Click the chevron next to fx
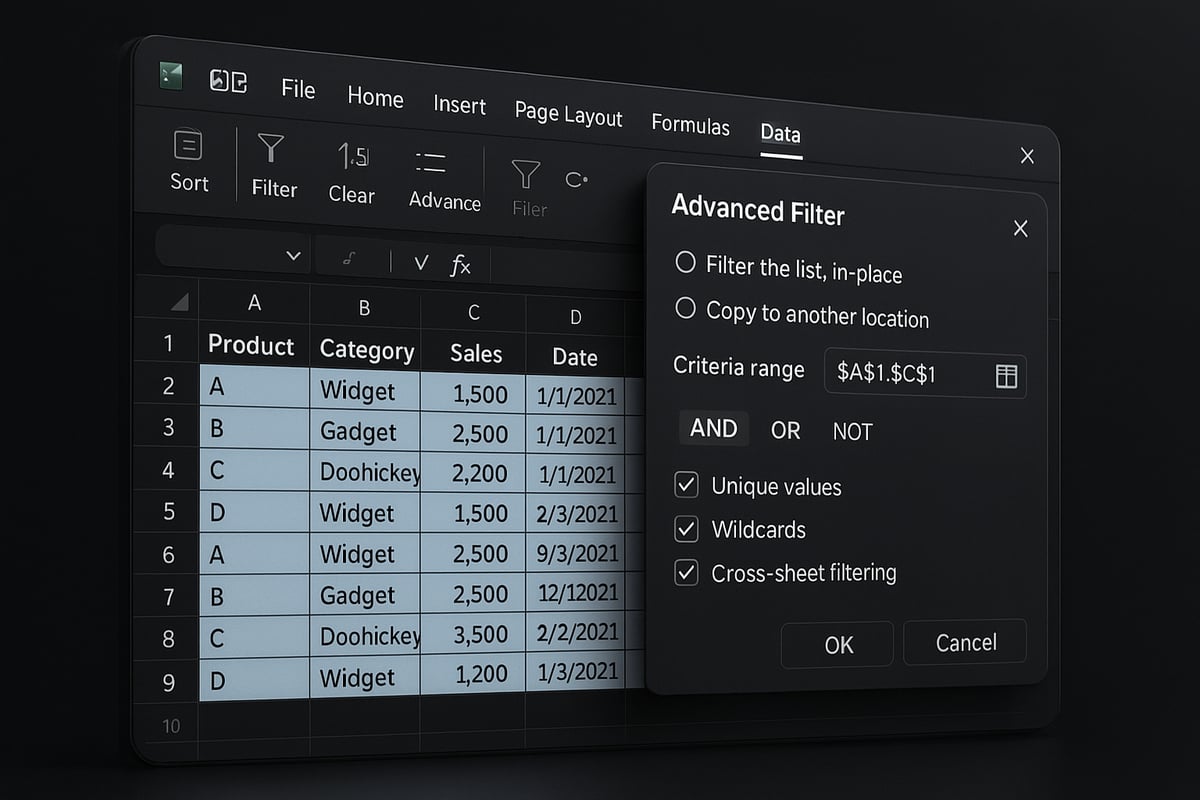The image size is (1200, 800). pos(421,263)
